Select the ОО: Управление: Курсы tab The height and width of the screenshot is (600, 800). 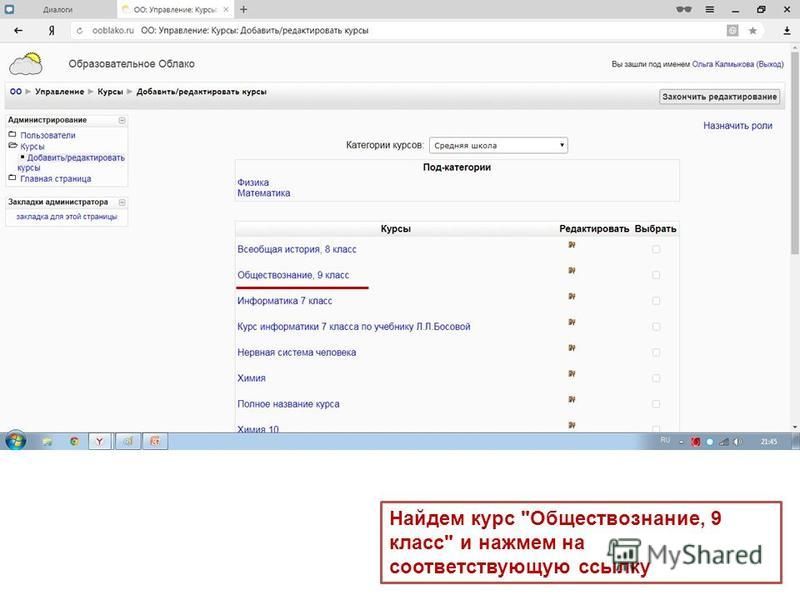(x=175, y=10)
